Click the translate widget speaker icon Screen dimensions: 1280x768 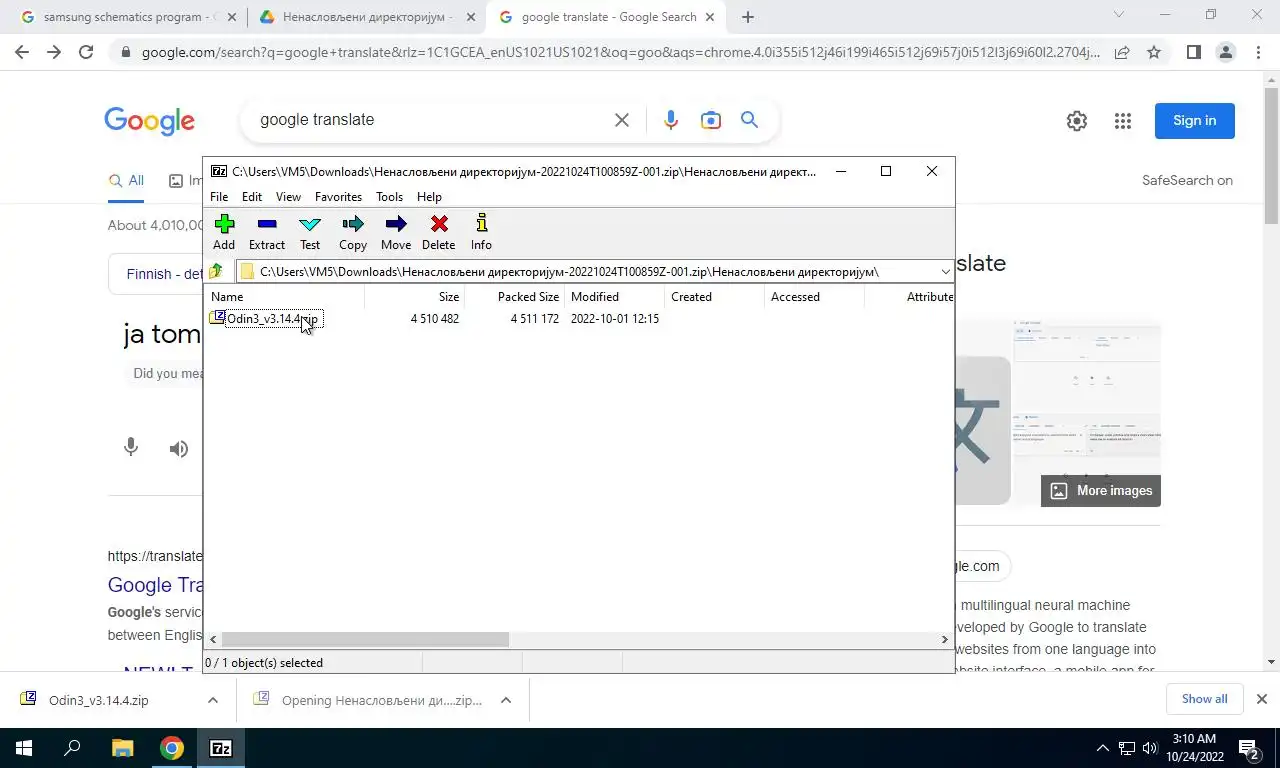[x=179, y=449]
